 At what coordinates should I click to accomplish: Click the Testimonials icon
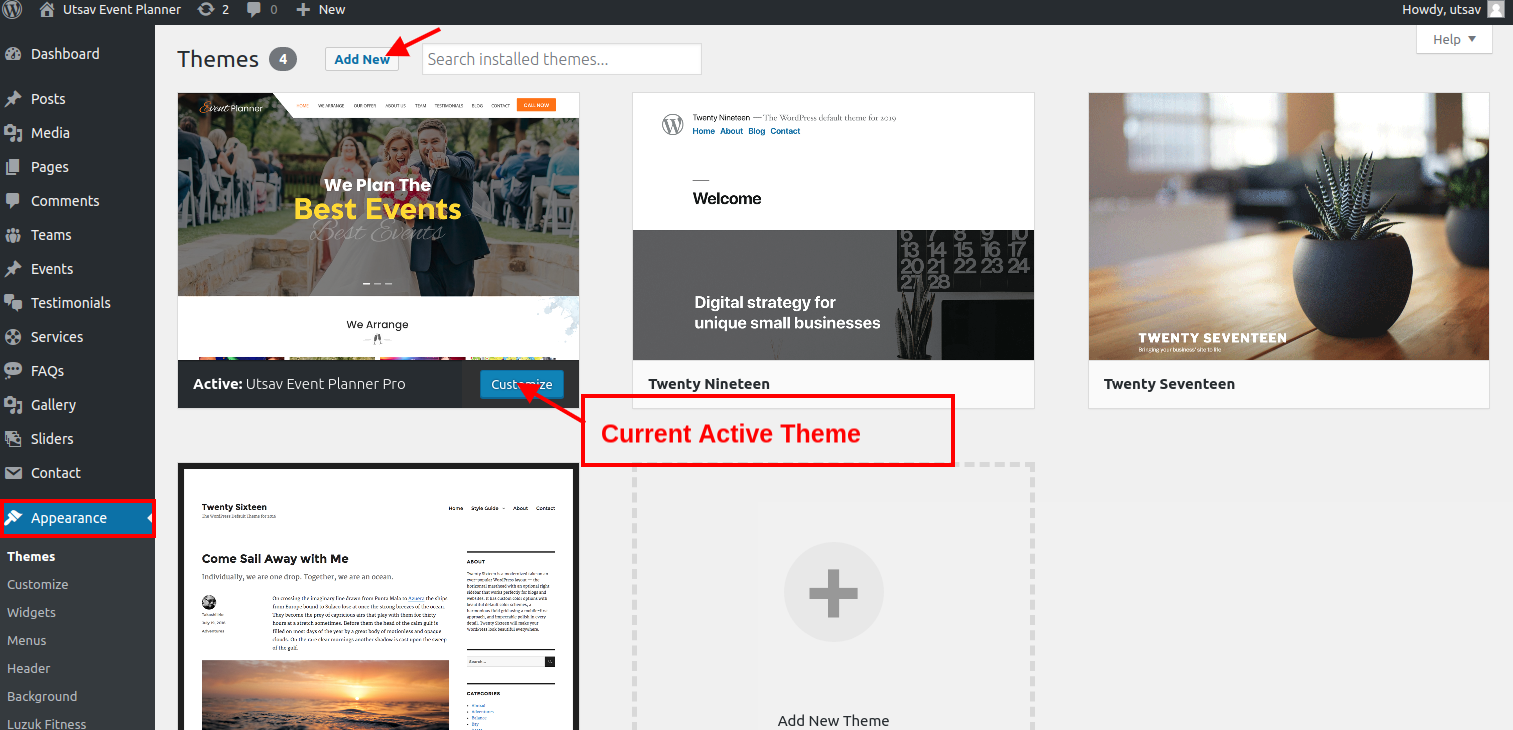13,303
